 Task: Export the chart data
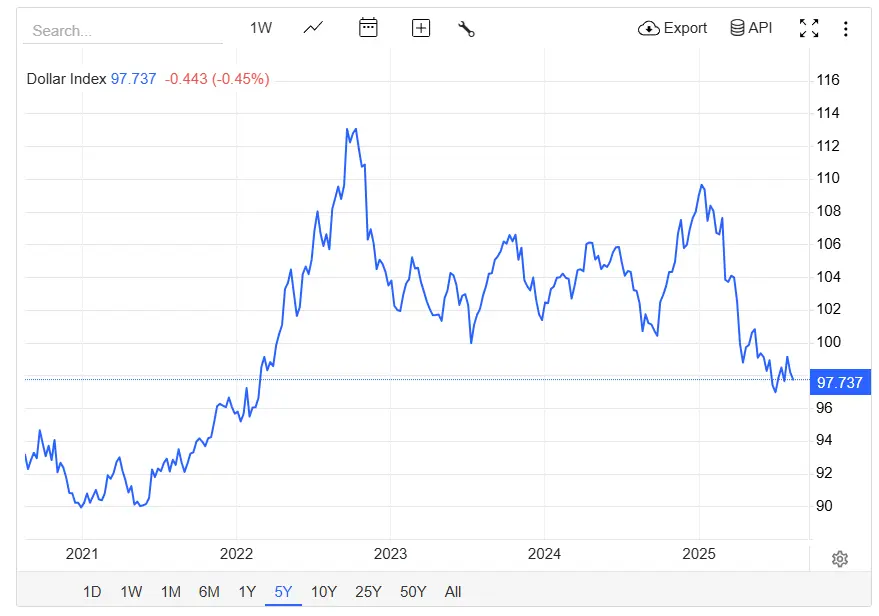click(672, 28)
